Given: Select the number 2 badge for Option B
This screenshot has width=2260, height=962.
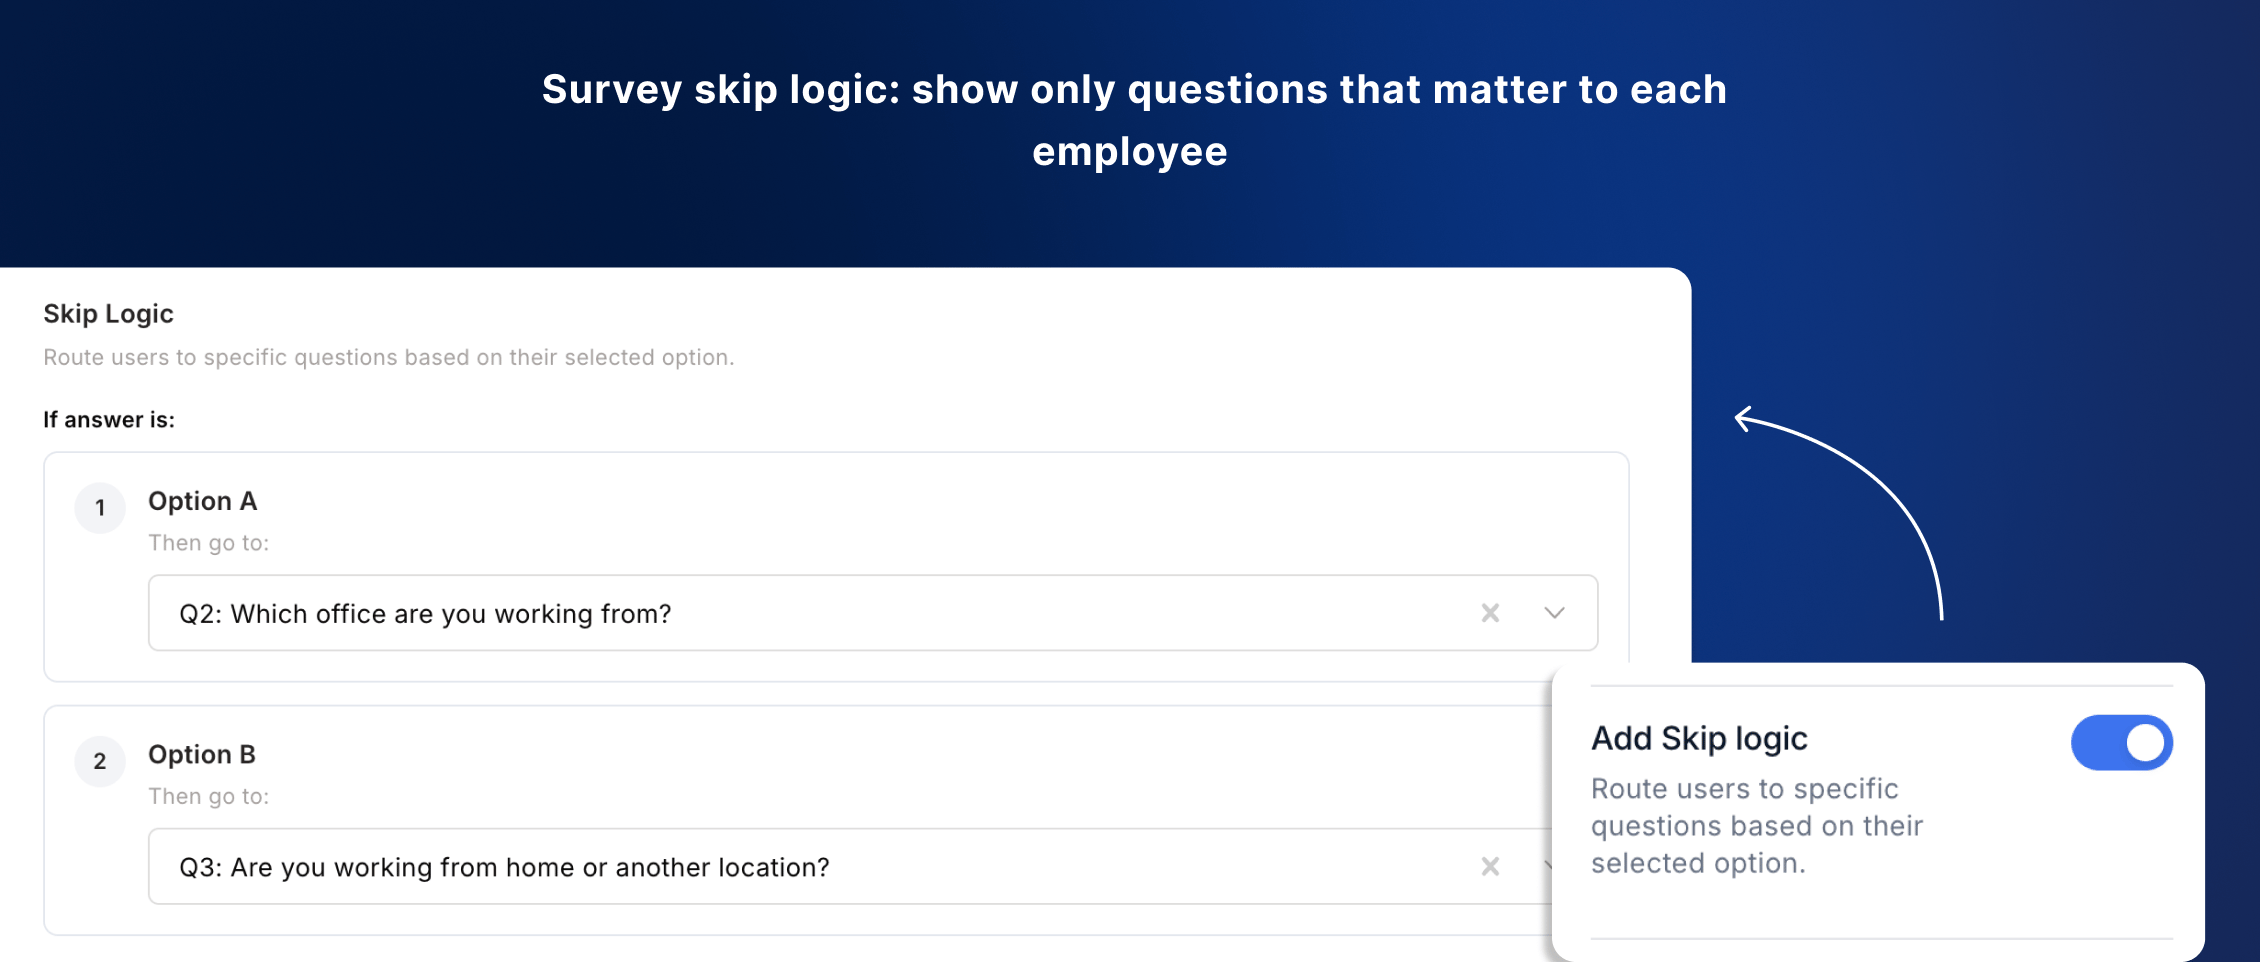Looking at the screenshot, I should [x=100, y=761].
